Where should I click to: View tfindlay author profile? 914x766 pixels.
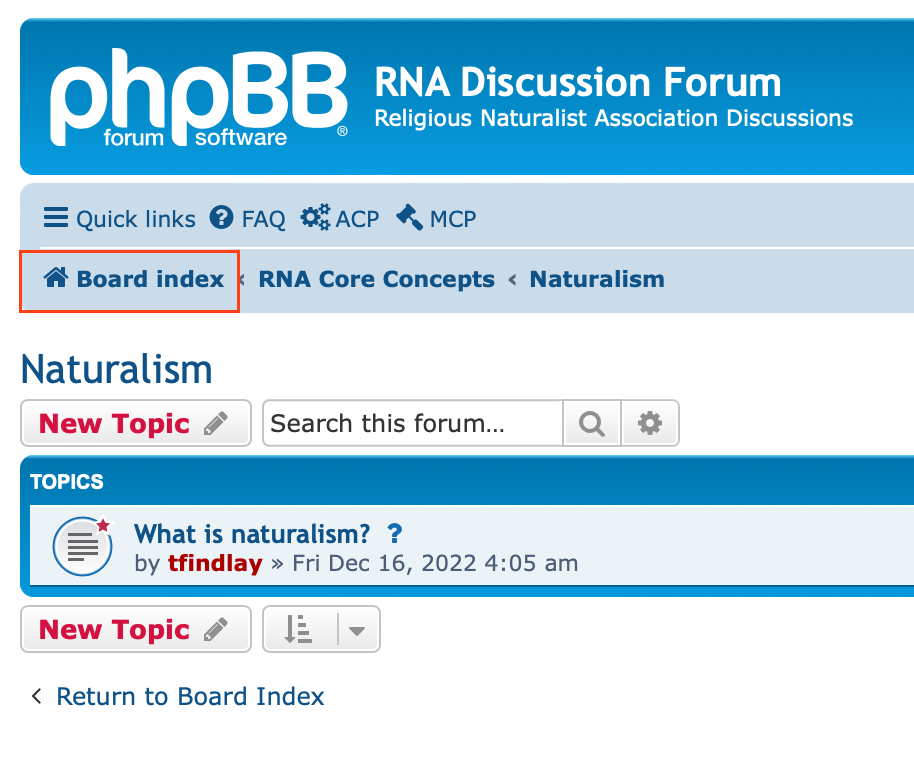tap(215, 563)
